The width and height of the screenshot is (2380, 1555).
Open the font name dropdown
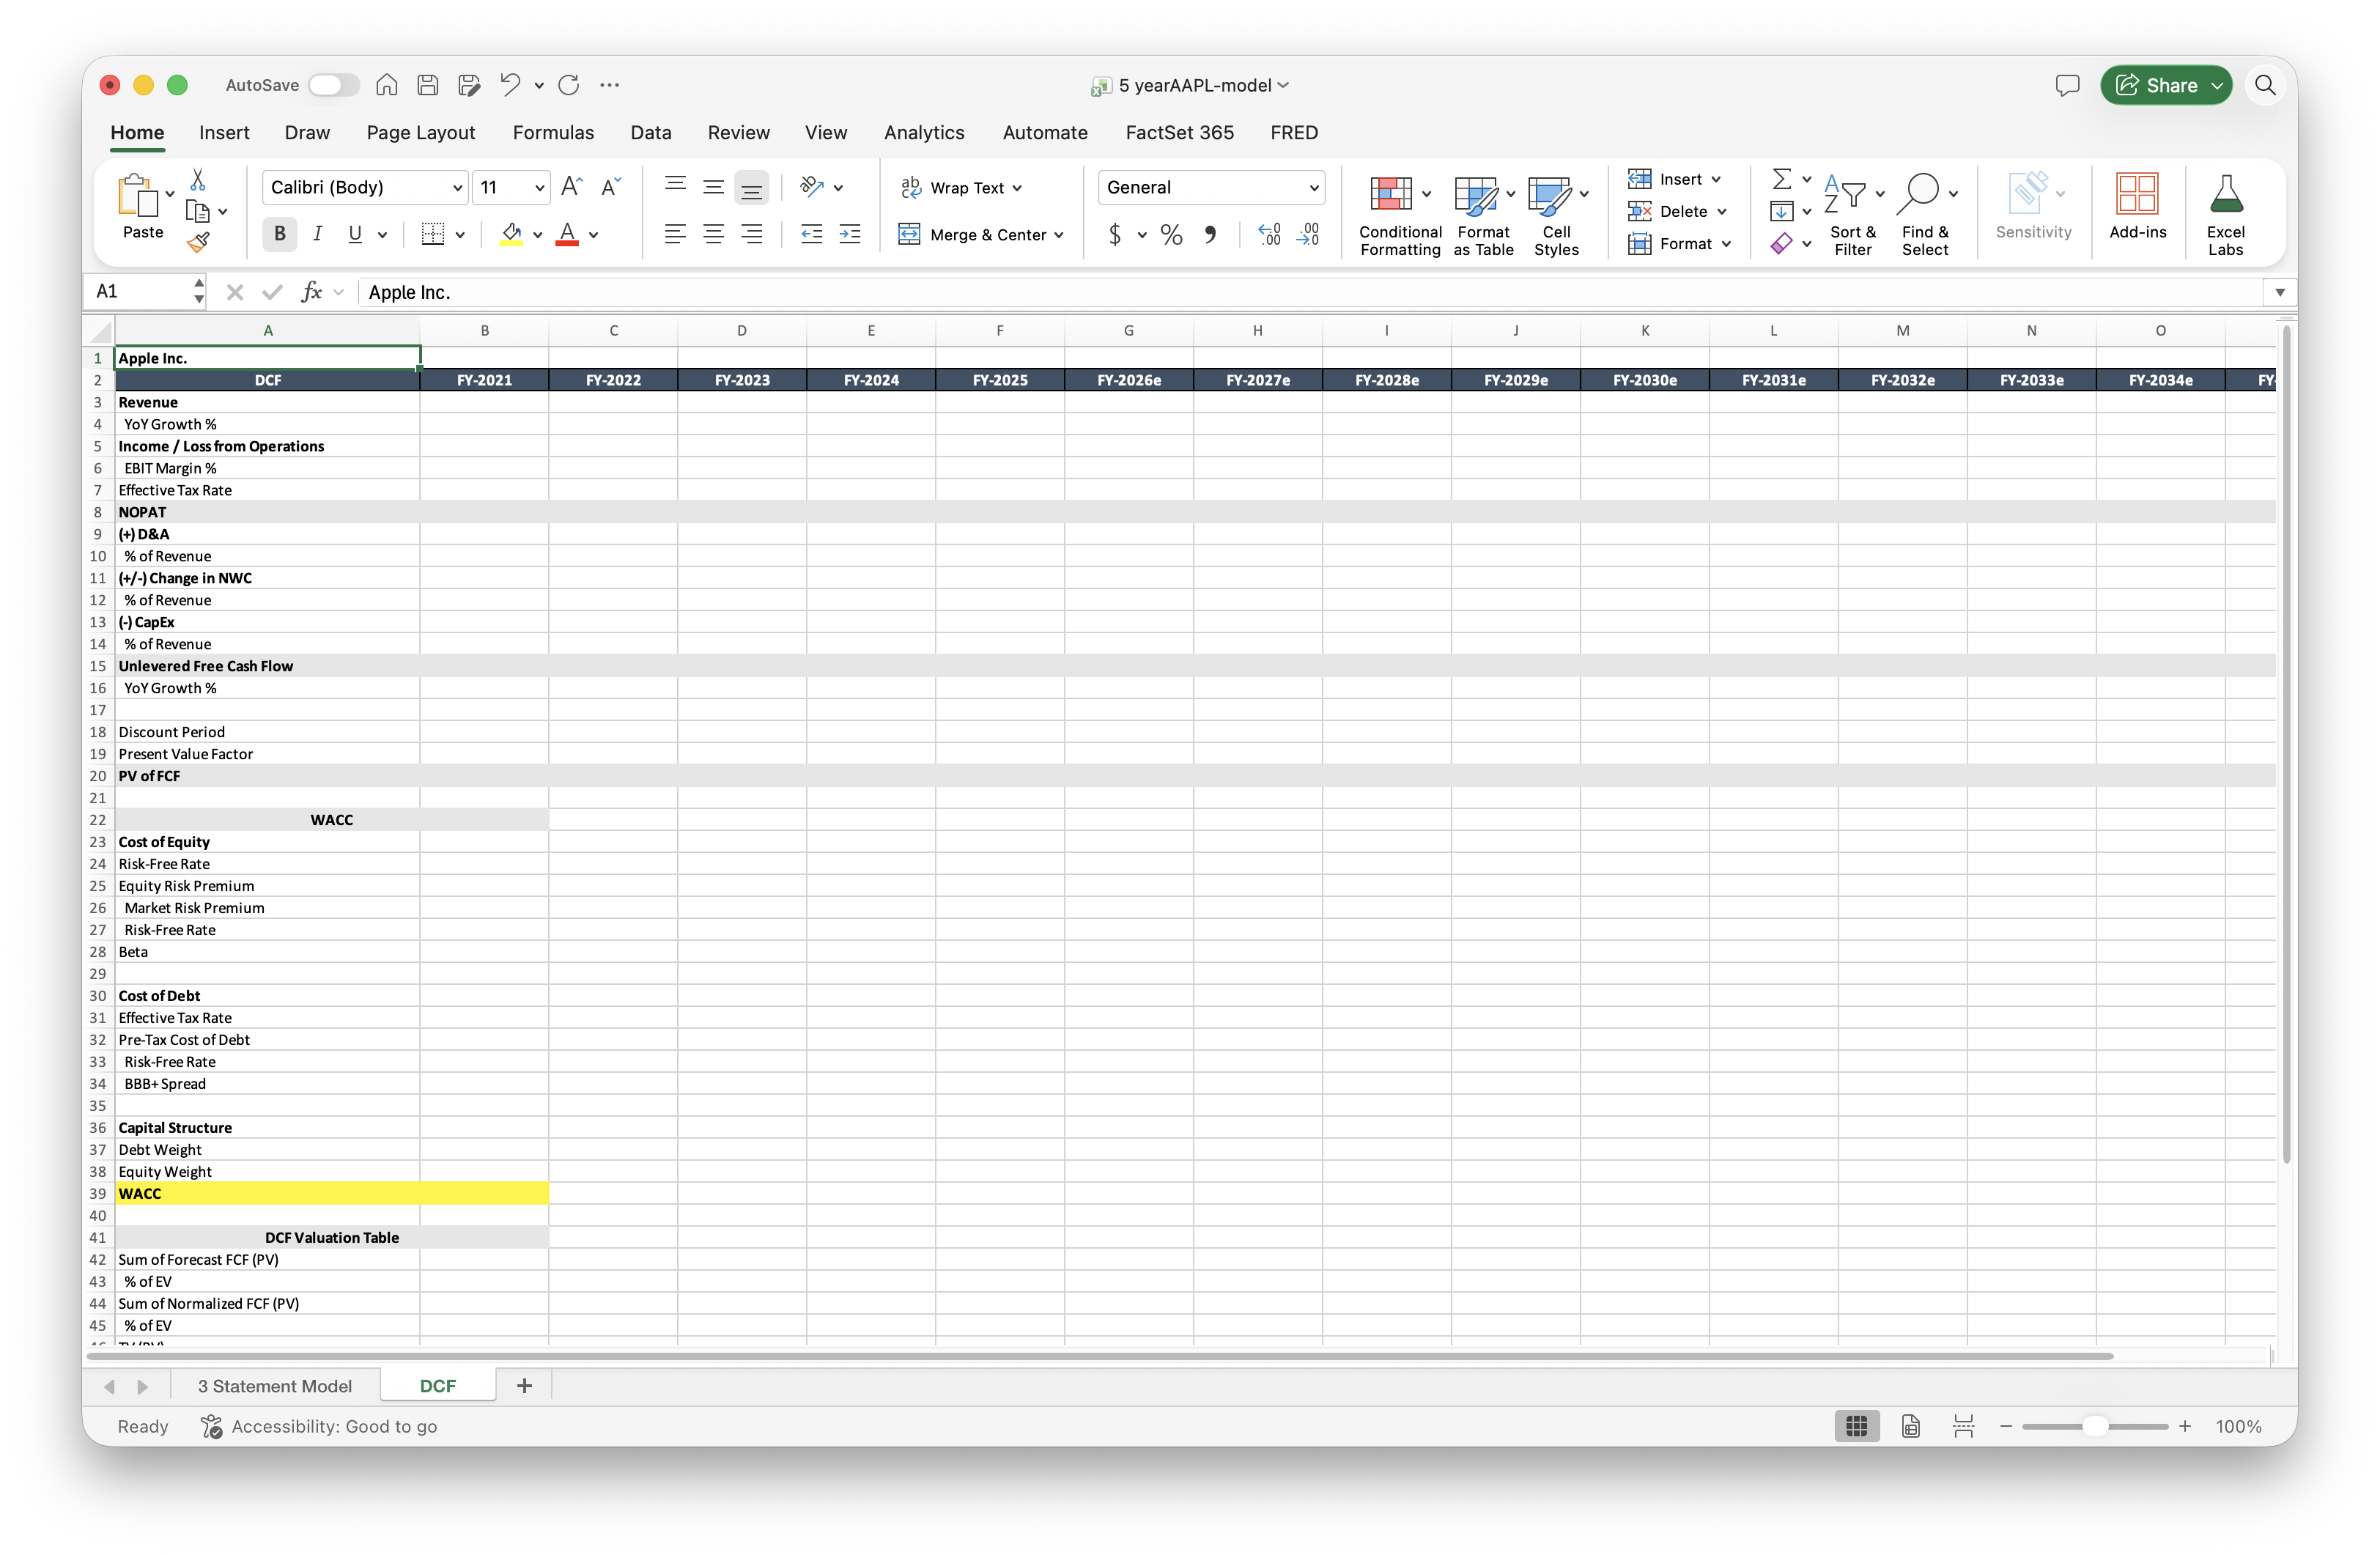[457, 187]
